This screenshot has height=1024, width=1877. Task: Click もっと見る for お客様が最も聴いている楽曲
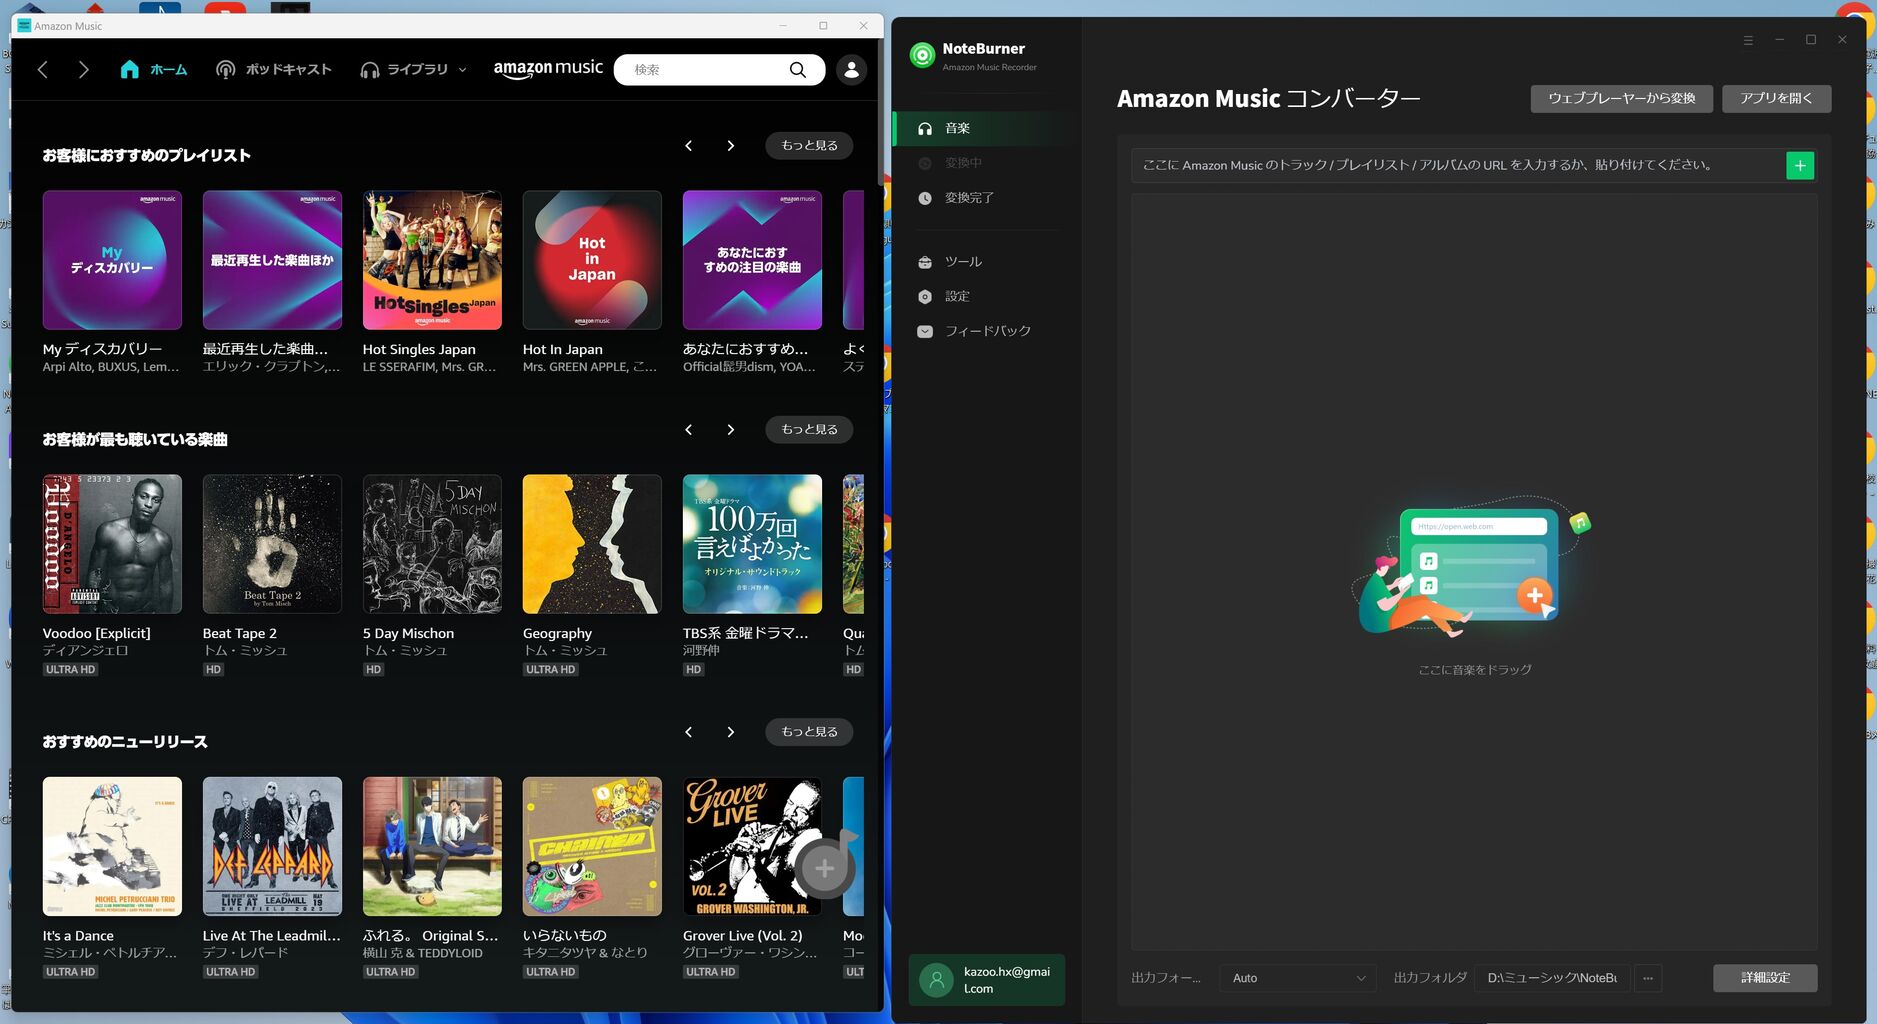(808, 429)
